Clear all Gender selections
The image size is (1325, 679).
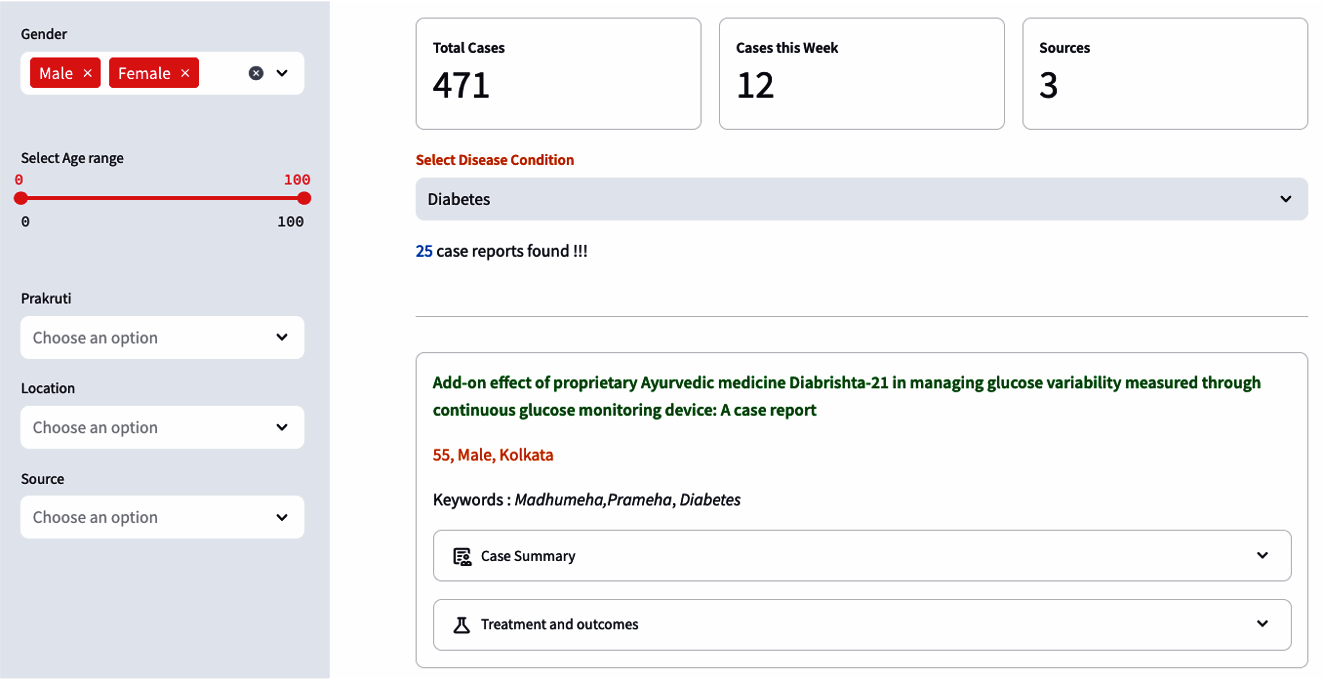click(256, 73)
